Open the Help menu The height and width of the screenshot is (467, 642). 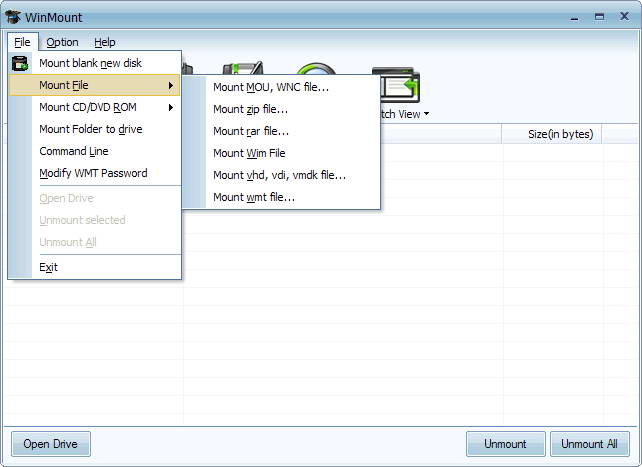click(105, 42)
